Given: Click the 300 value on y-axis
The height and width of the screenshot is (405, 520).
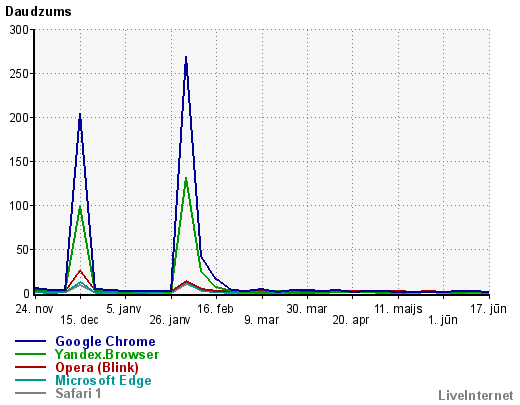Looking at the screenshot, I should [x=19, y=30].
